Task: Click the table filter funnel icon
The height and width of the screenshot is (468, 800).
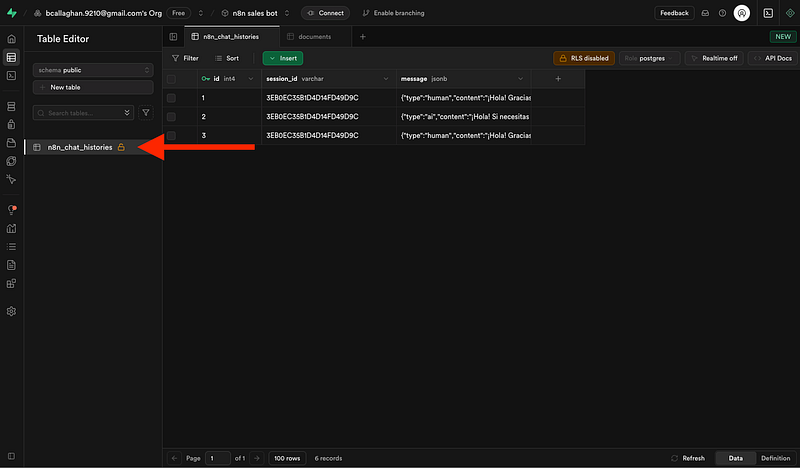Action: coord(145,113)
